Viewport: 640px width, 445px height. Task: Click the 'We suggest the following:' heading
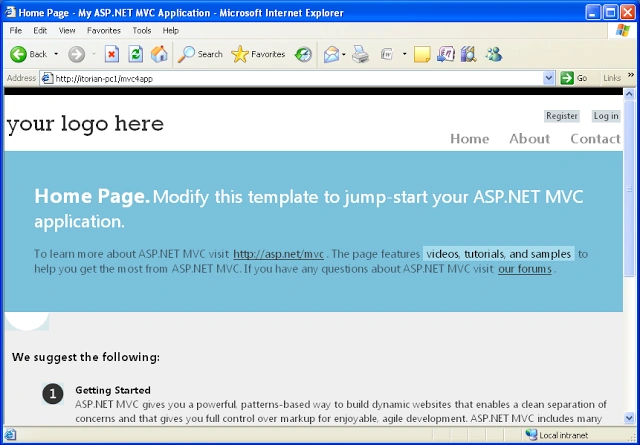click(86, 358)
